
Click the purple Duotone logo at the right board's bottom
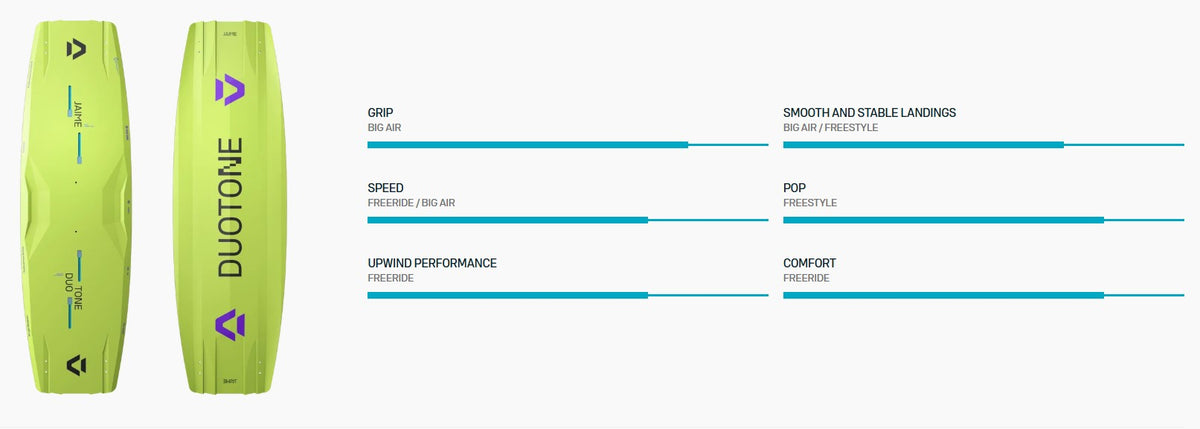[229, 324]
